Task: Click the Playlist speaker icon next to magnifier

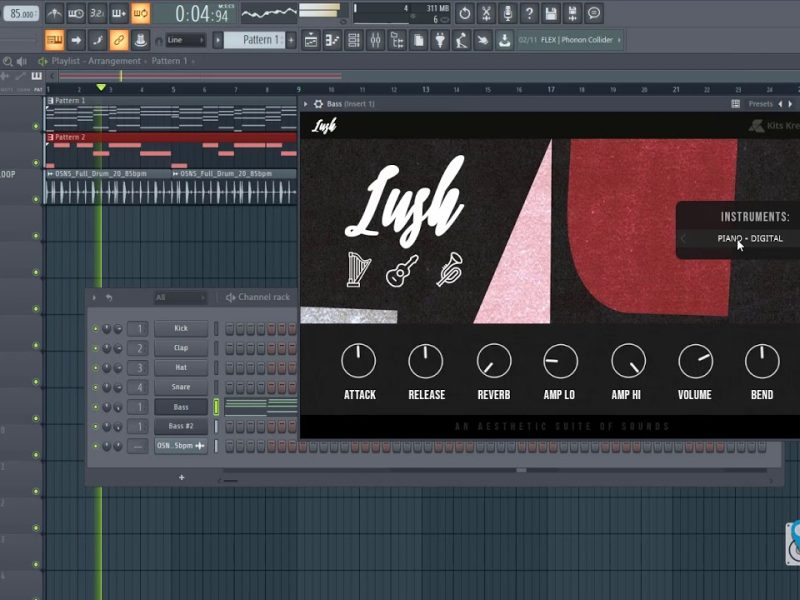Action: point(21,62)
